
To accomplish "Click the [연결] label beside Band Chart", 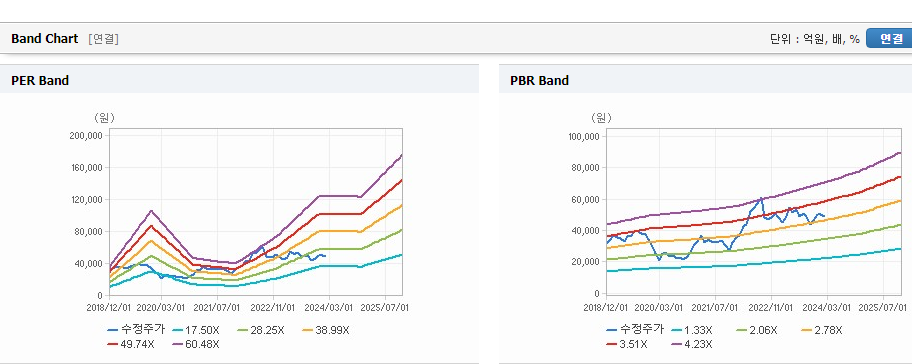I will (x=104, y=39).
